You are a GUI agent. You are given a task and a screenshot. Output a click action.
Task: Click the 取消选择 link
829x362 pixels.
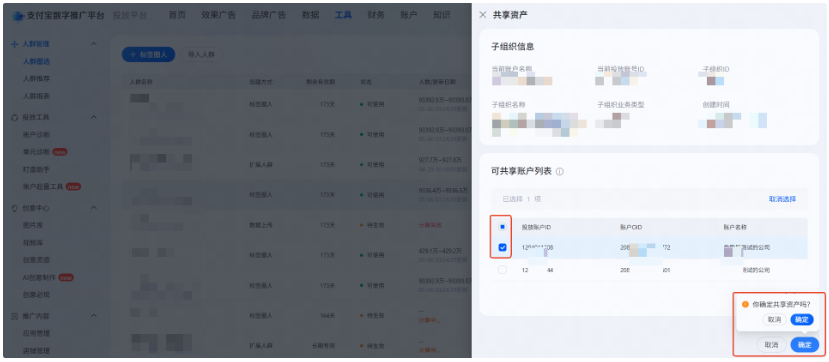[782, 199]
